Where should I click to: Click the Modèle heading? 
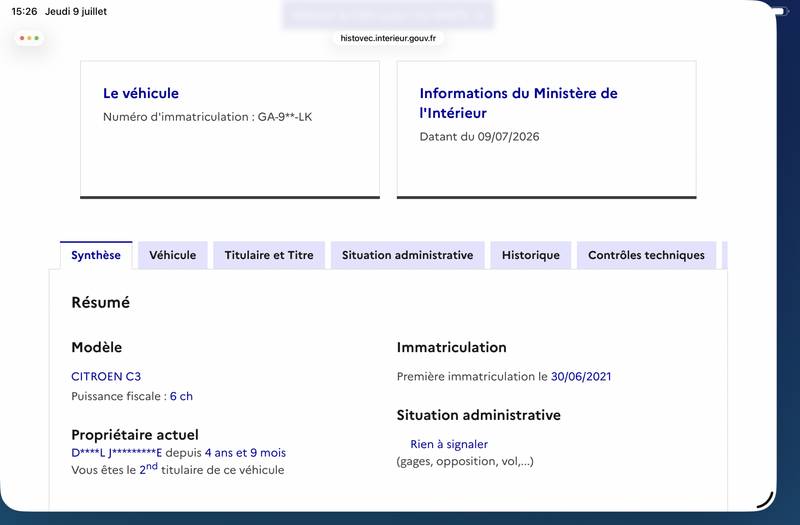tap(97, 347)
